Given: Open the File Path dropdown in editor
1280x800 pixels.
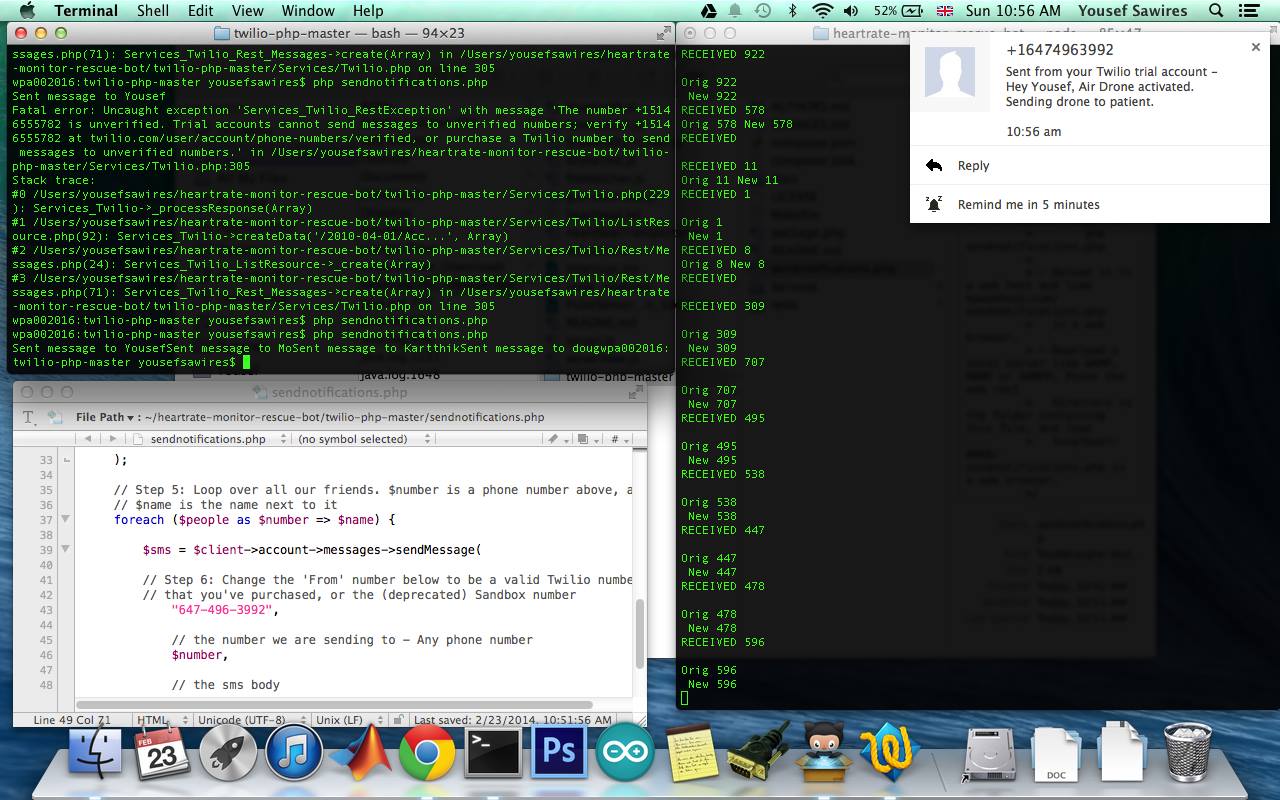Looking at the screenshot, I should [x=105, y=417].
